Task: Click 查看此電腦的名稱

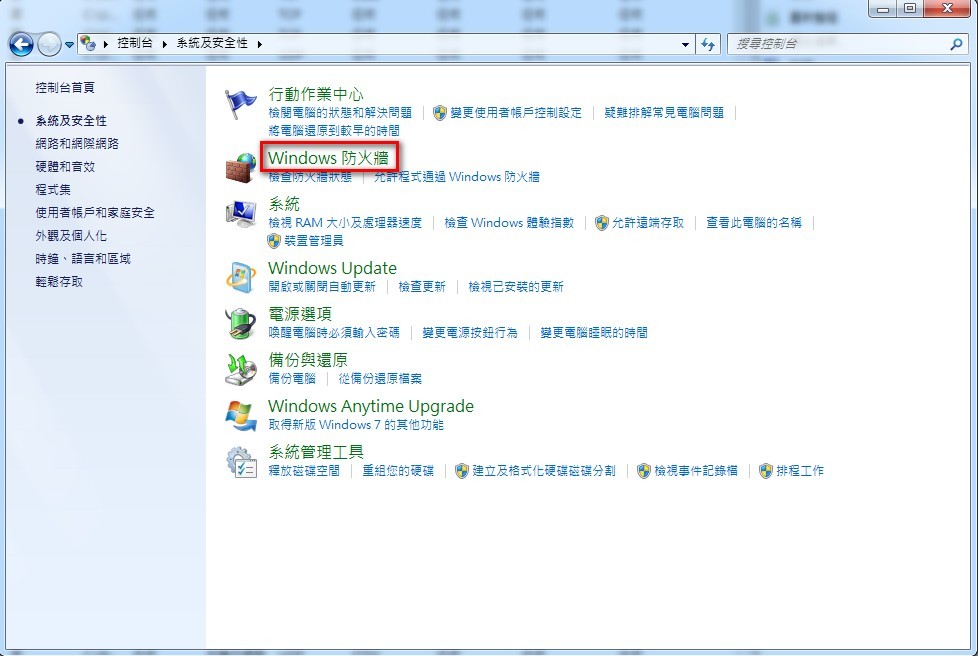Action: click(x=754, y=223)
